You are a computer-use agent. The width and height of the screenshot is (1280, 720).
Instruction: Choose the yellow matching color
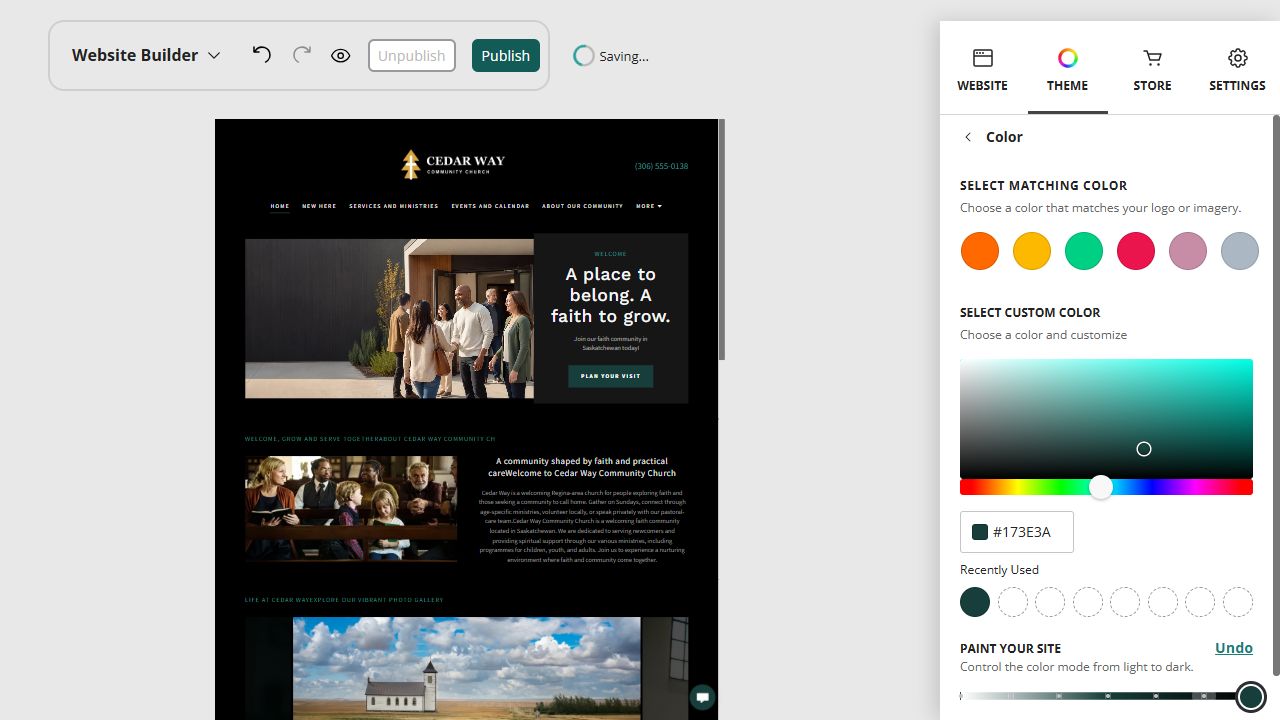click(1032, 251)
